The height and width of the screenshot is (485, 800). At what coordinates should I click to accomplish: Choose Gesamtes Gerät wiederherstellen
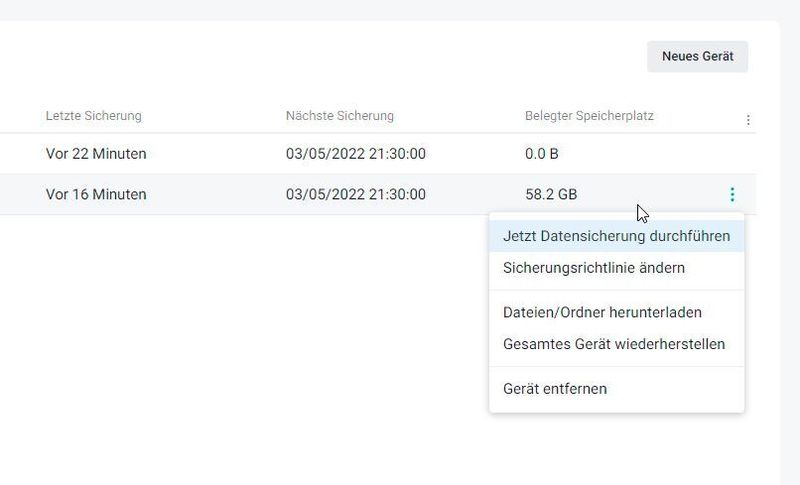pyautogui.click(x=614, y=344)
